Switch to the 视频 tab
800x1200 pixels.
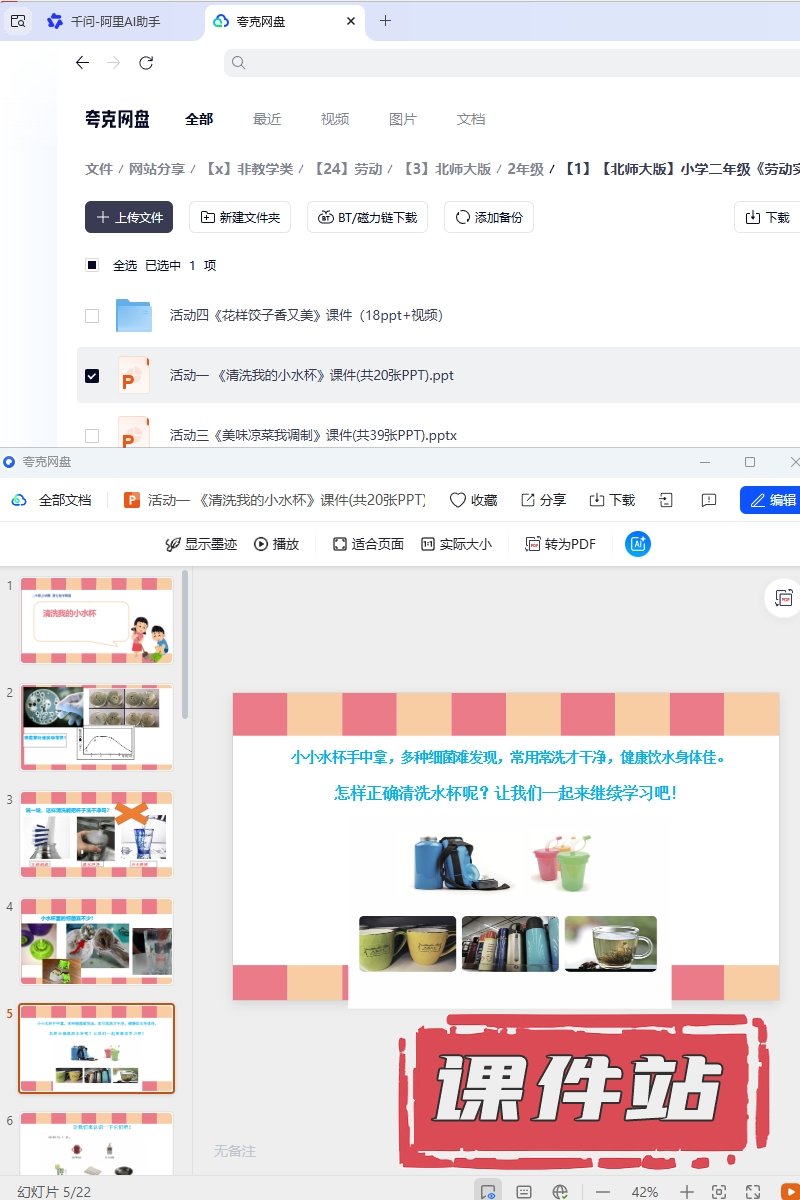(x=335, y=119)
